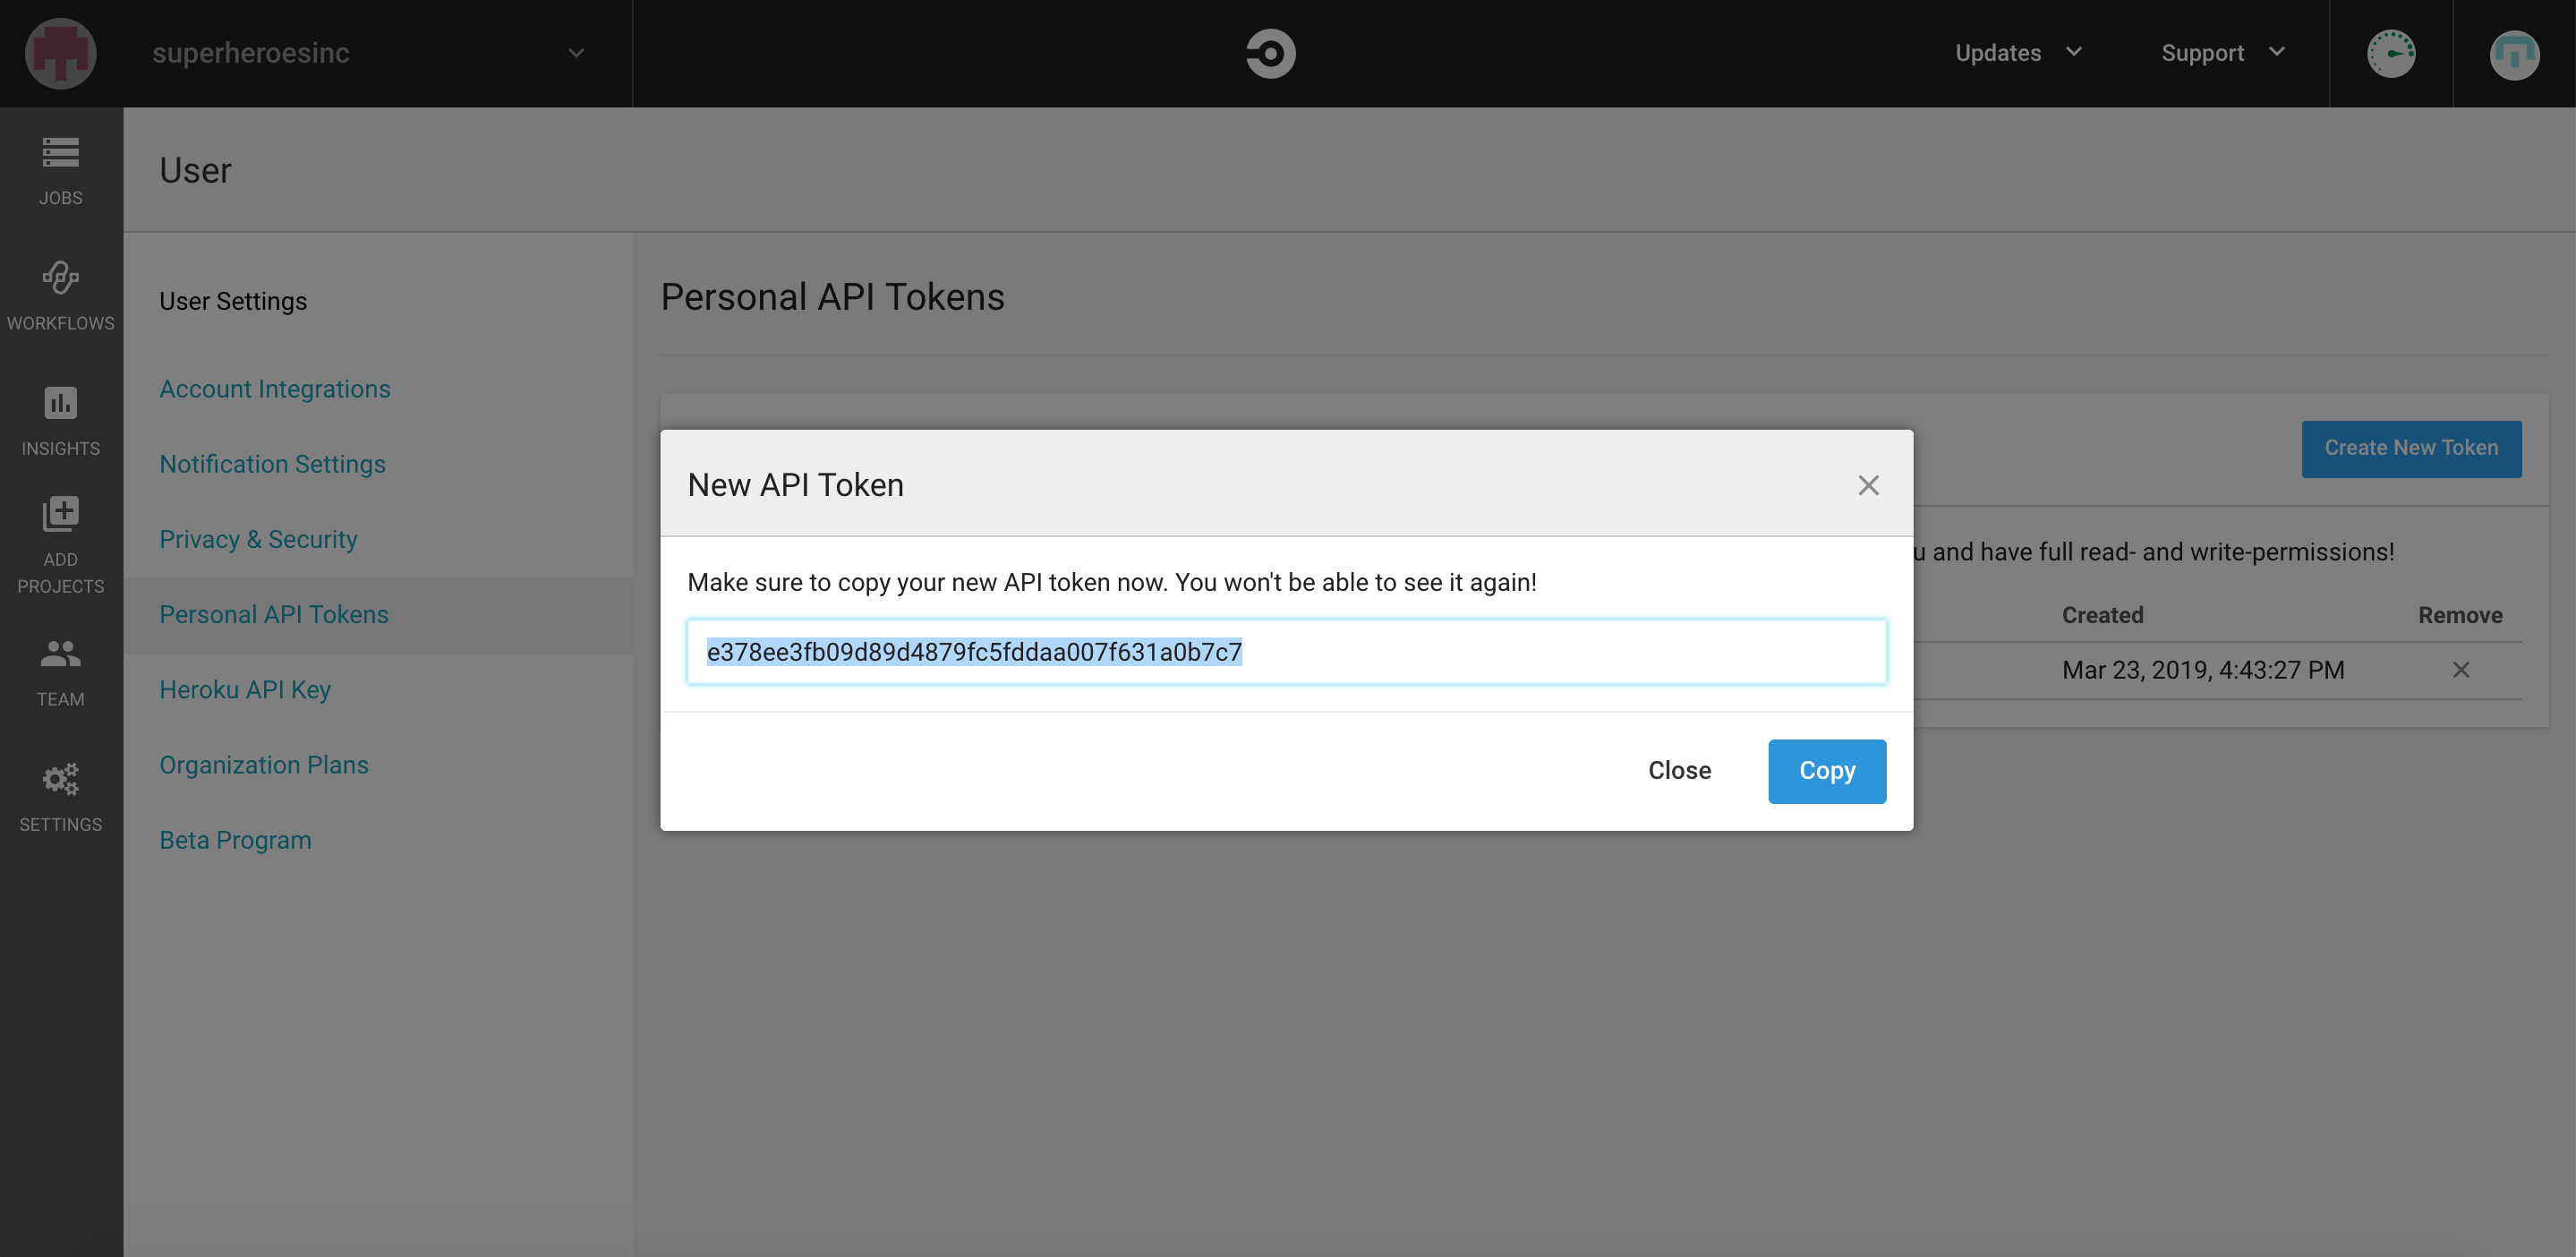
Task: Open the Privacy & Security link
Action: tap(258, 540)
